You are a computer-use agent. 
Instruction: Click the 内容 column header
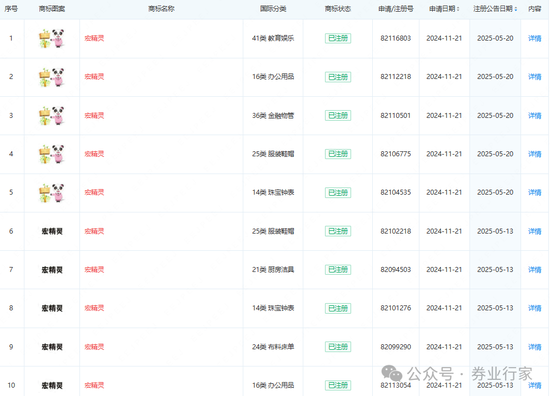click(535, 9)
